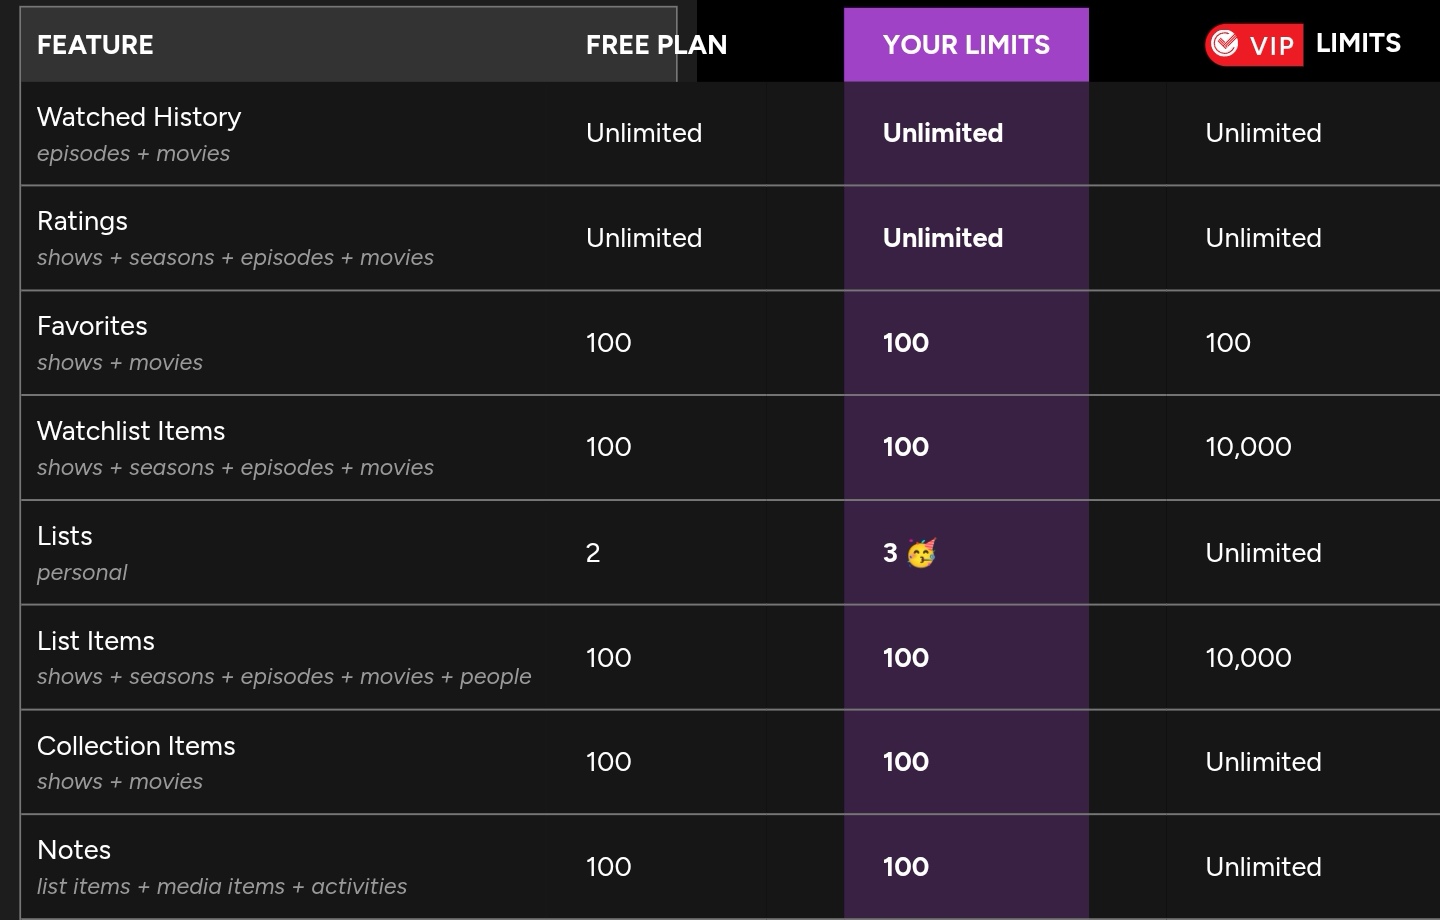Click the FEATURE column header
Screen dimensions: 1440x920
(x=95, y=45)
